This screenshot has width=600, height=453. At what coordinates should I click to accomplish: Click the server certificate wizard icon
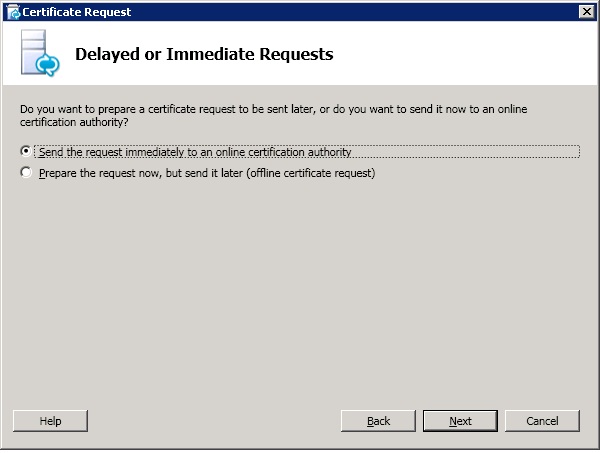tap(40, 53)
